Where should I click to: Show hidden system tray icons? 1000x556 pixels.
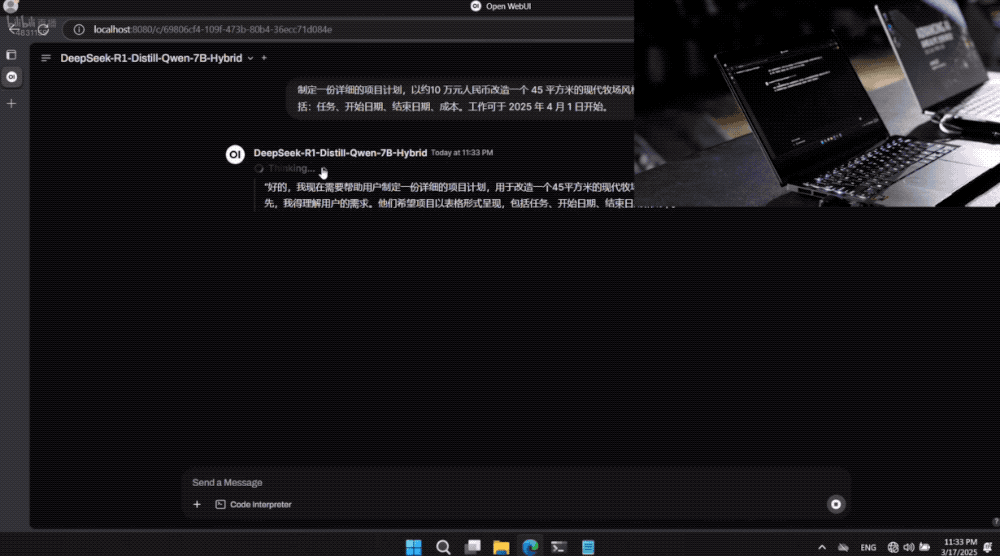tap(821, 547)
